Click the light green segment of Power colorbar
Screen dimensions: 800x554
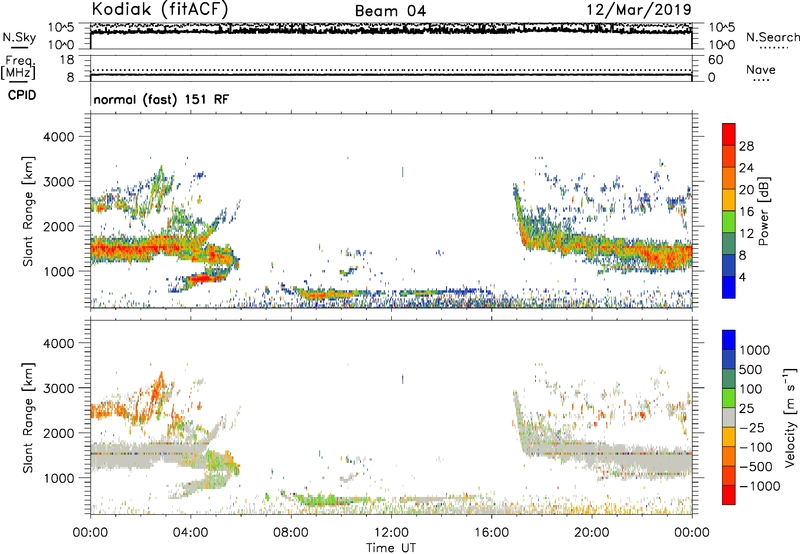[729, 221]
